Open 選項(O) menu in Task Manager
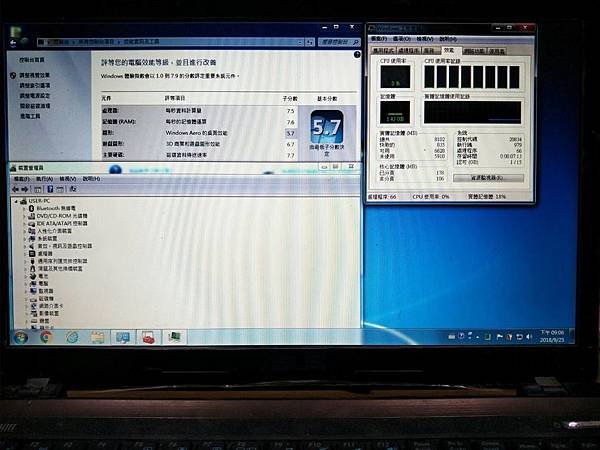The width and height of the screenshot is (600, 450). (x=402, y=39)
